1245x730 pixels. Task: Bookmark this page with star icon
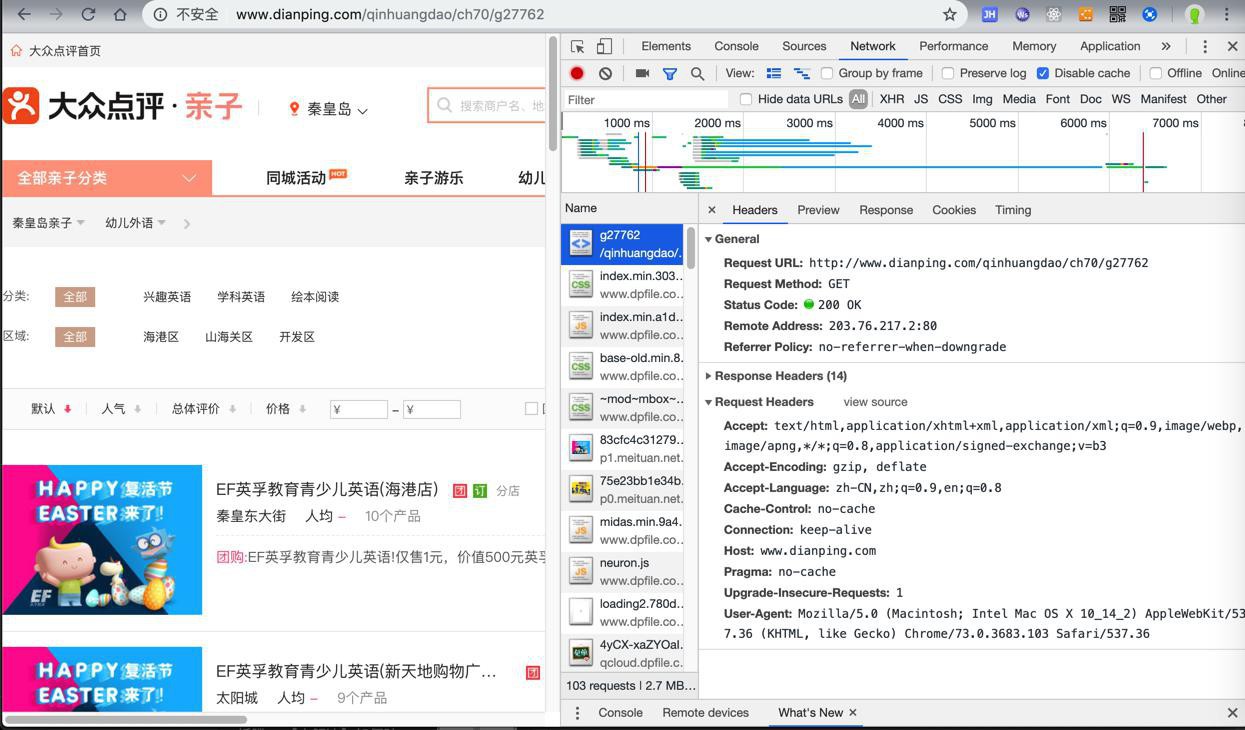pyautogui.click(x=950, y=14)
